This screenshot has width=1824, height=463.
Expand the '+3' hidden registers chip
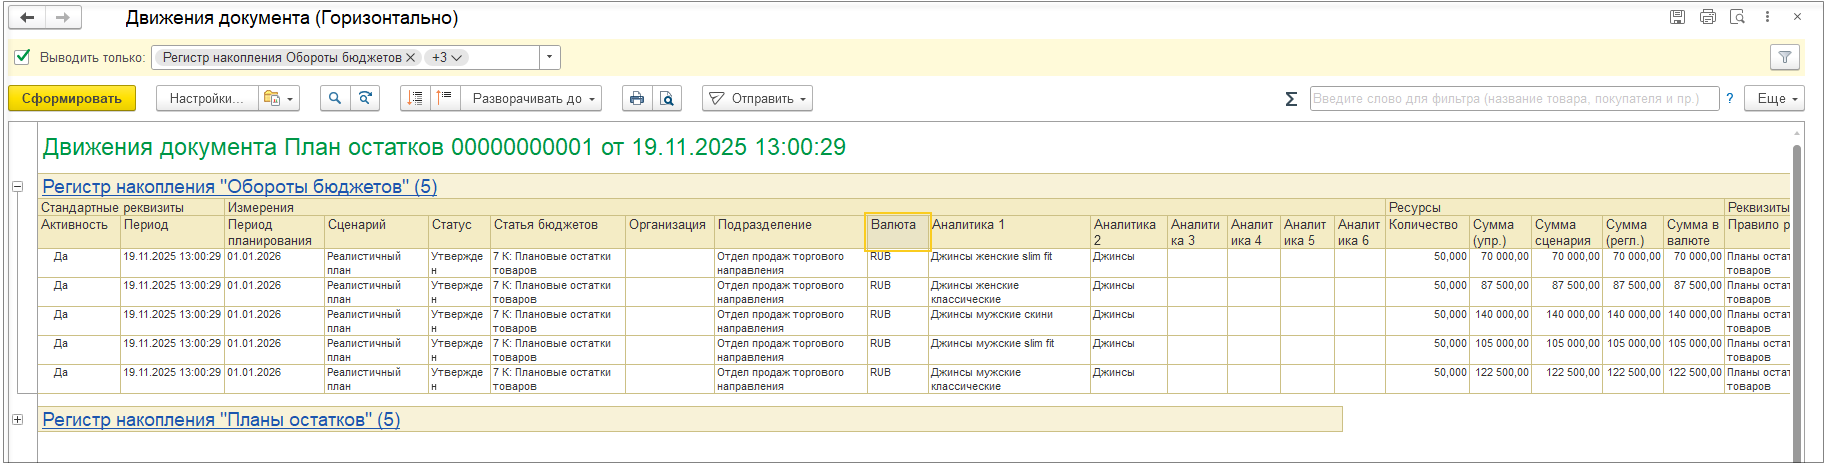[x=446, y=57]
